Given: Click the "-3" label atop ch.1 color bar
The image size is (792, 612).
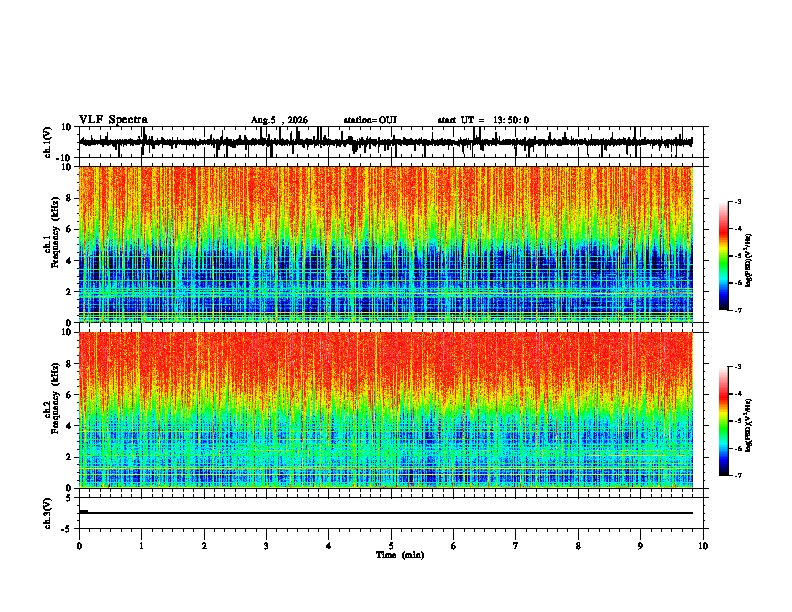Looking at the screenshot, I should (737, 202).
